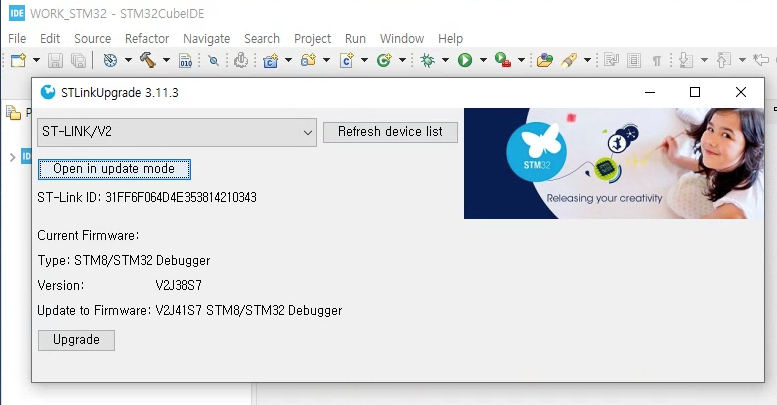Click the STM32 butterfly banner image
Viewport: 777px width, 405px height.
tap(613, 164)
